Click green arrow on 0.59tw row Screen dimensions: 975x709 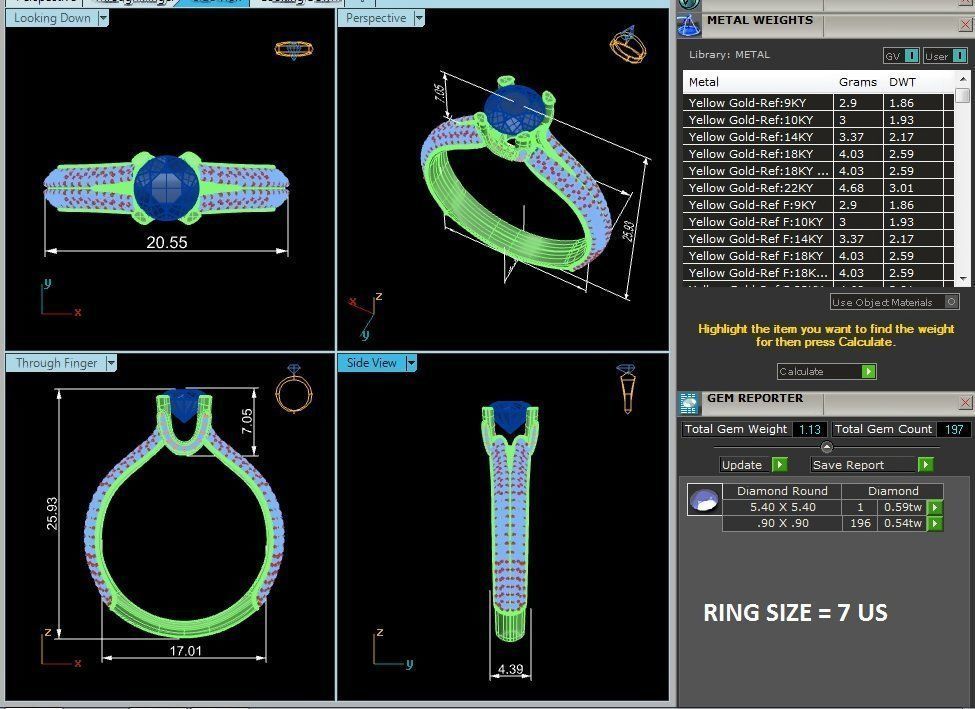pos(935,507)
